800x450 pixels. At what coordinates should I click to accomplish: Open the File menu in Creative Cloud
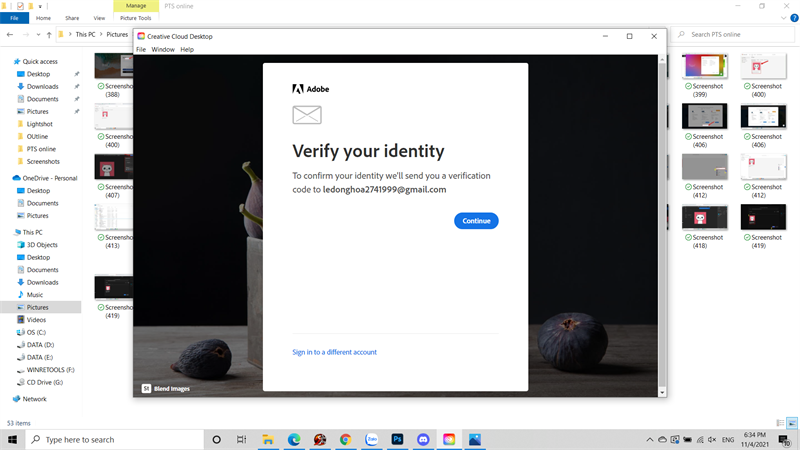click(141, 49)
